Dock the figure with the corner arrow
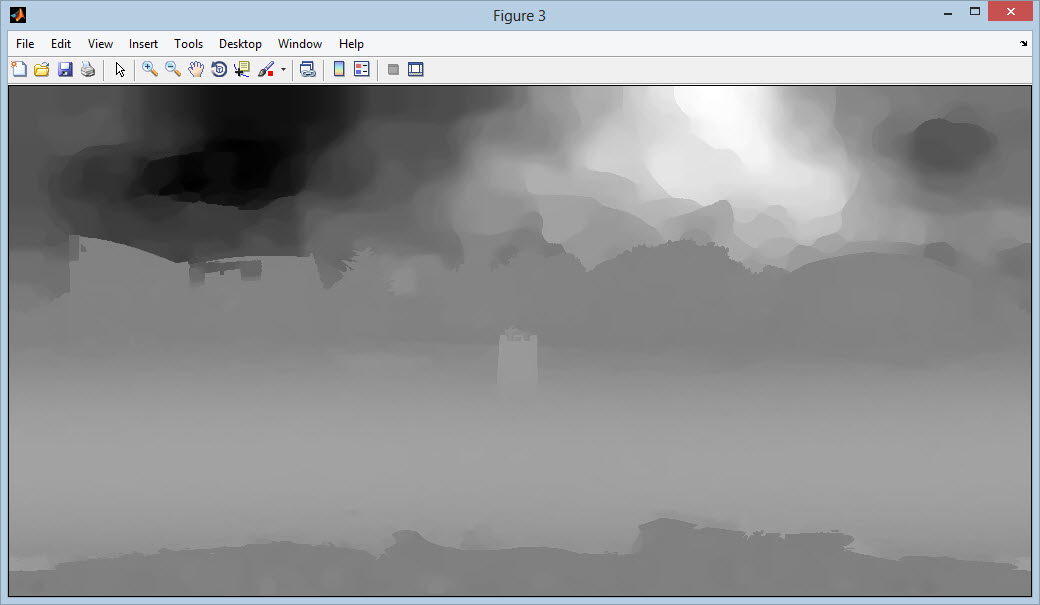The height and width of the screenshot is (605, 1040). coord(1023,44)
